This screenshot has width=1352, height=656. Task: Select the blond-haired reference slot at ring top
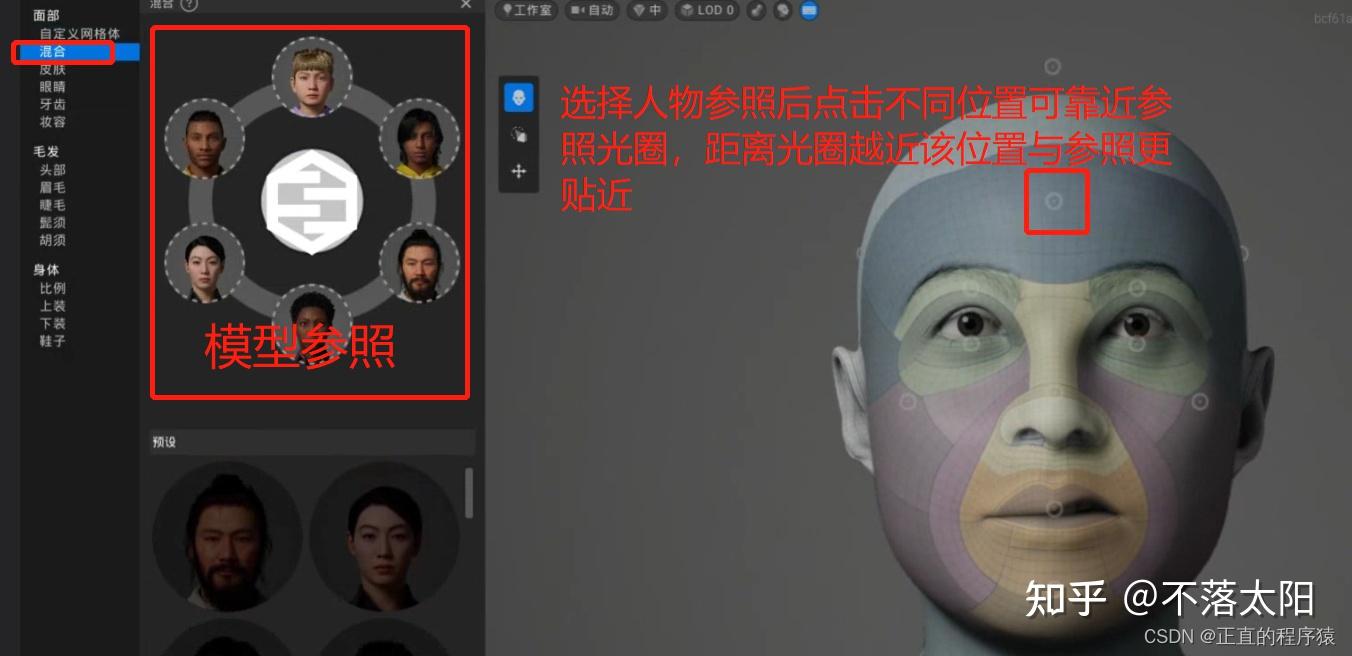pos(312,77)
